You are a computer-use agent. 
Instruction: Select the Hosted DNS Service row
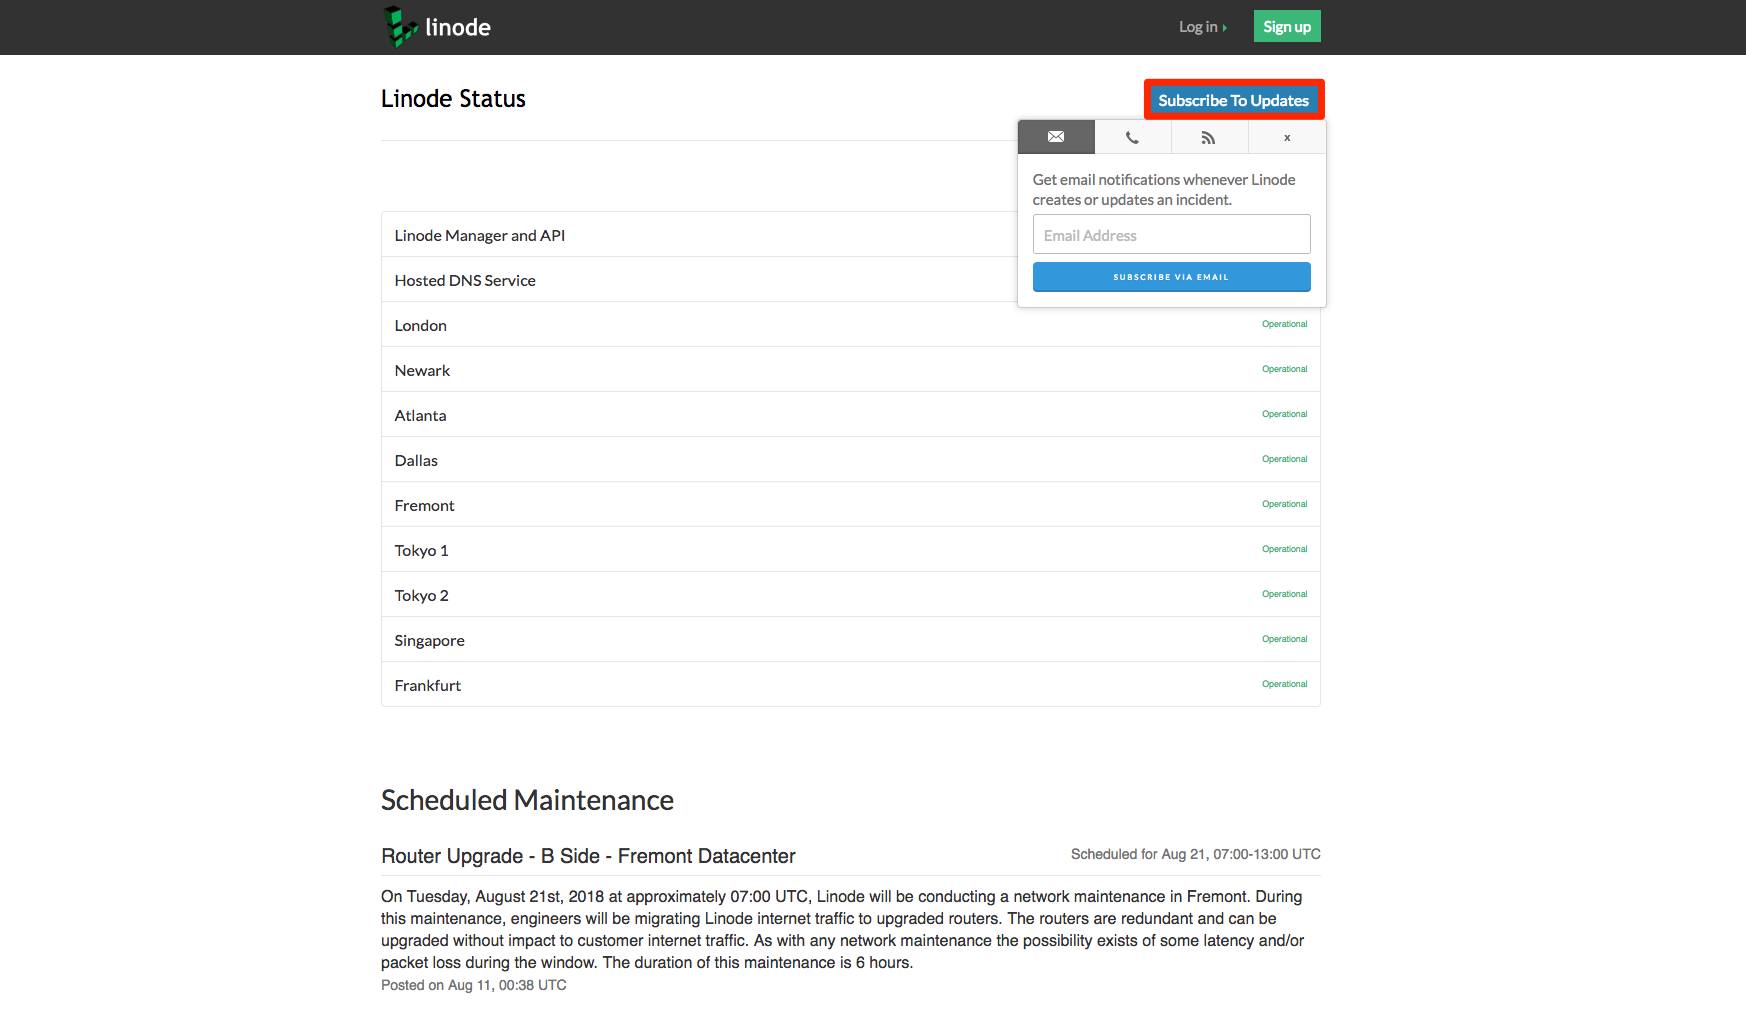[464, 280]
